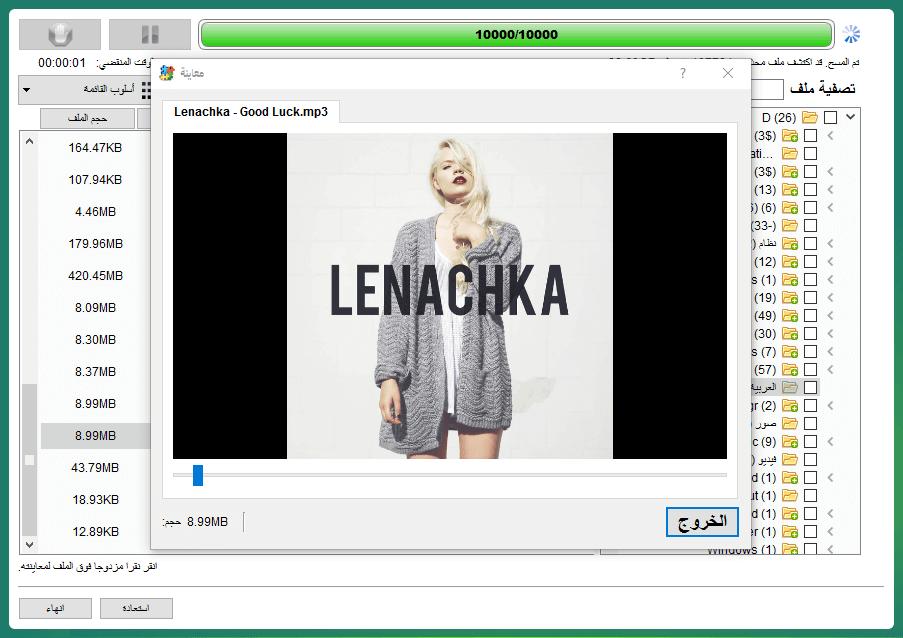
Task: Click the folder icon of the صور row
Action: (x=790, y=424)
